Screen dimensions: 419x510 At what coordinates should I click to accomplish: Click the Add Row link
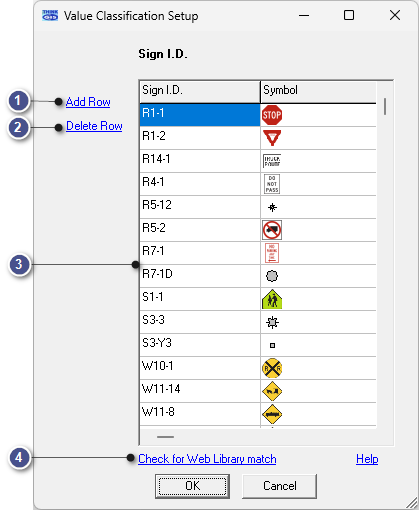88,102
